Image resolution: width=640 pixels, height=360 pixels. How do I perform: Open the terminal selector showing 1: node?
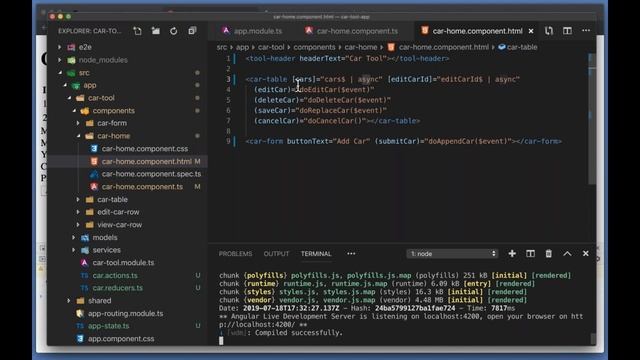pos(452,254)
